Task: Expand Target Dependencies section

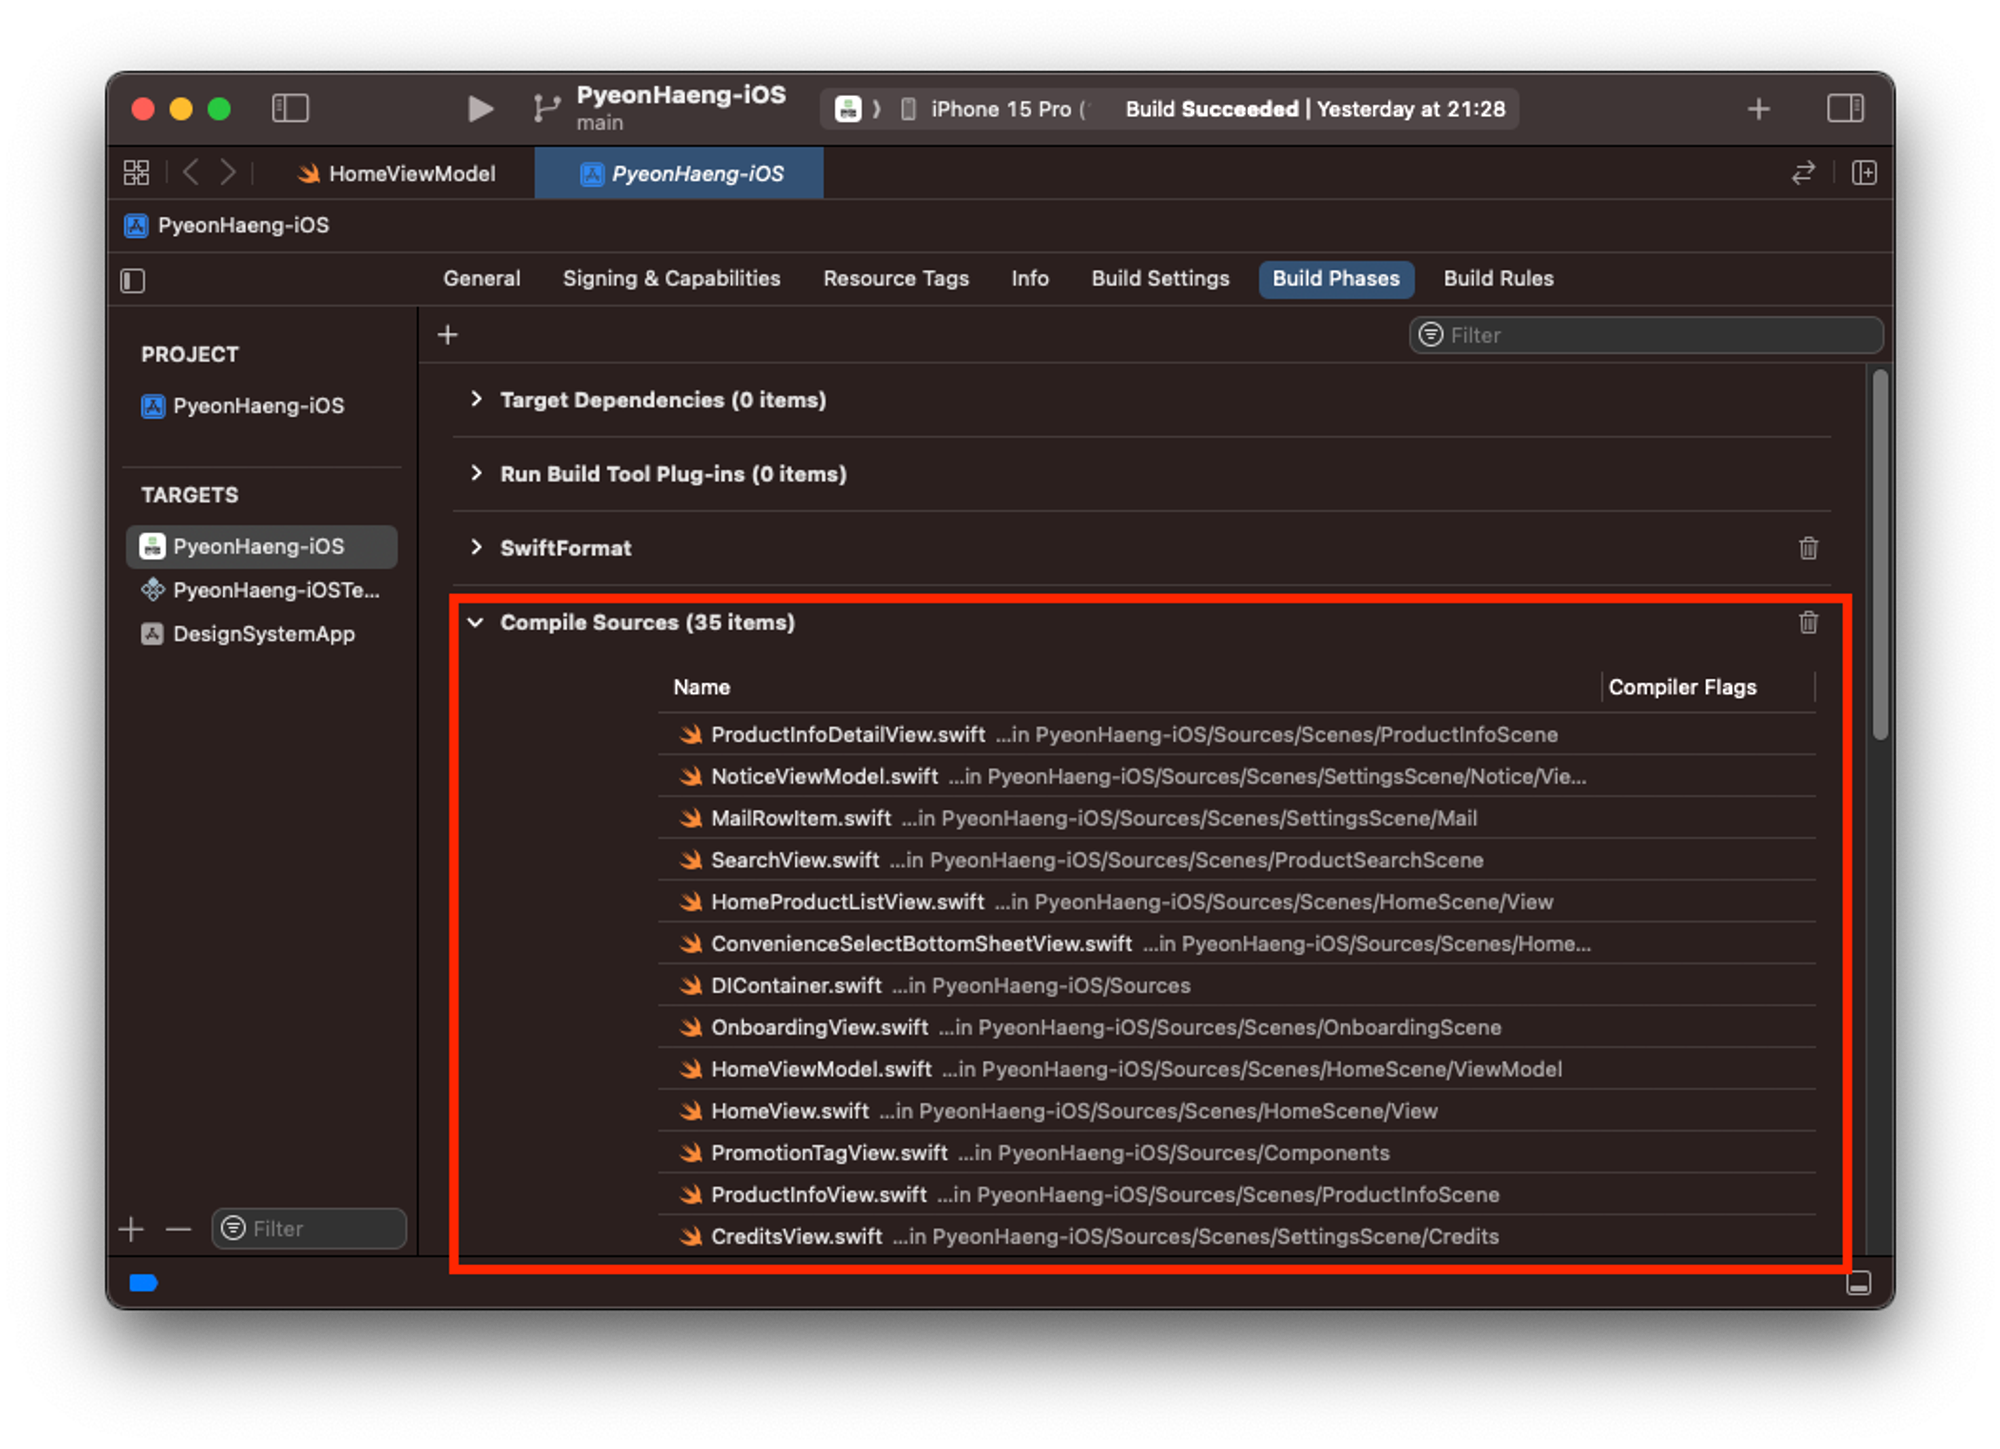Action: tap(477, 400)
